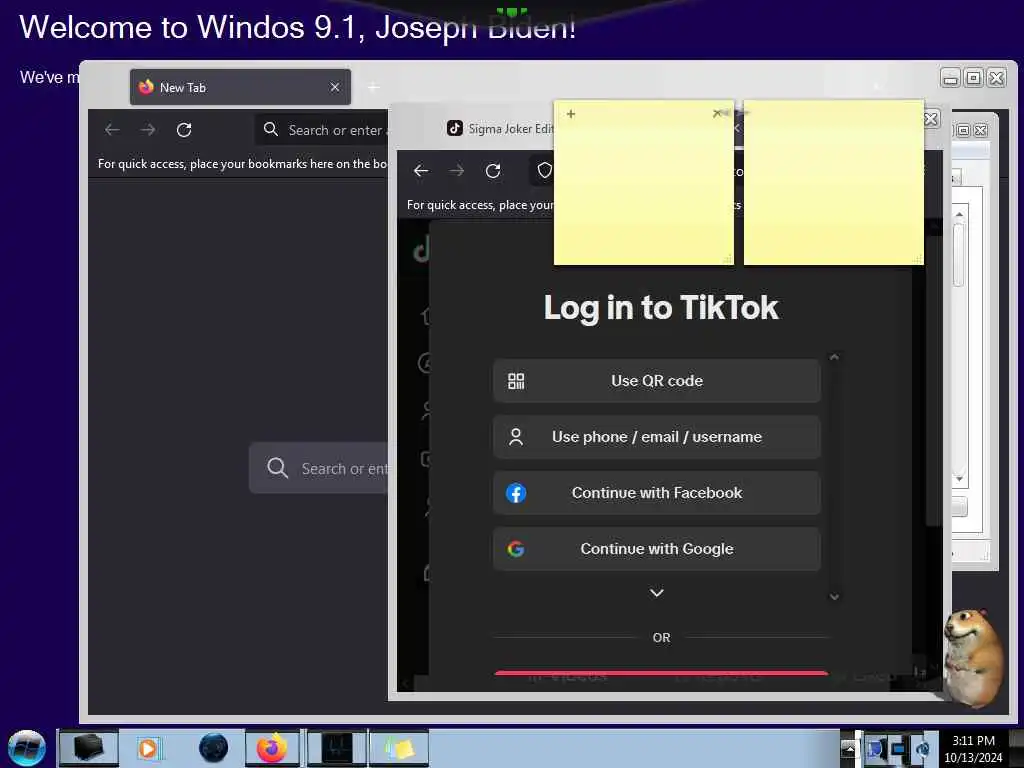Delete the left sticky note
This screenshot has width=1024, height=768.
[717, 114]
